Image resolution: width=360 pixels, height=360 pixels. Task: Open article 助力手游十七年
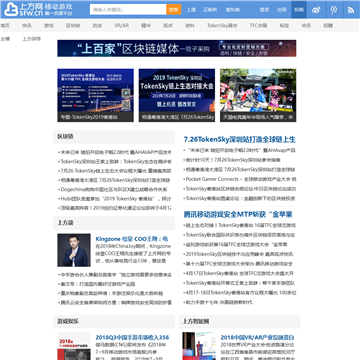(x=219, y=302)
